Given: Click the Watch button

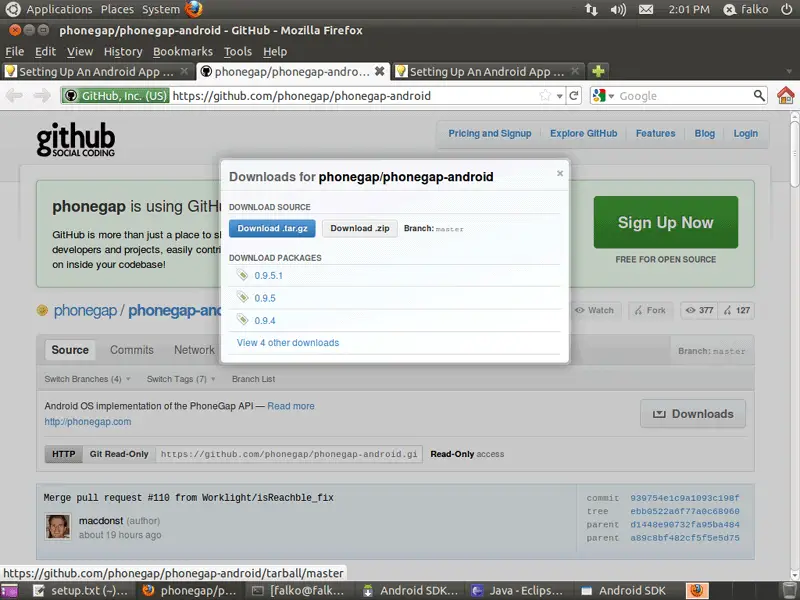Looking at the screenshot, I should point(594,310).
